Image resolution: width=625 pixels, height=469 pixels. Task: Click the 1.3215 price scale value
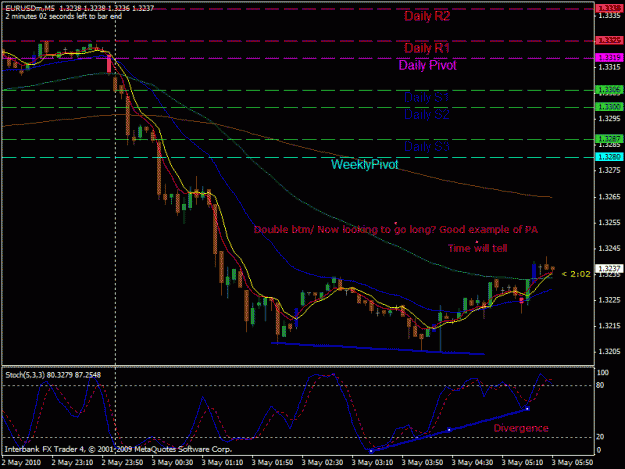point(609,326)
